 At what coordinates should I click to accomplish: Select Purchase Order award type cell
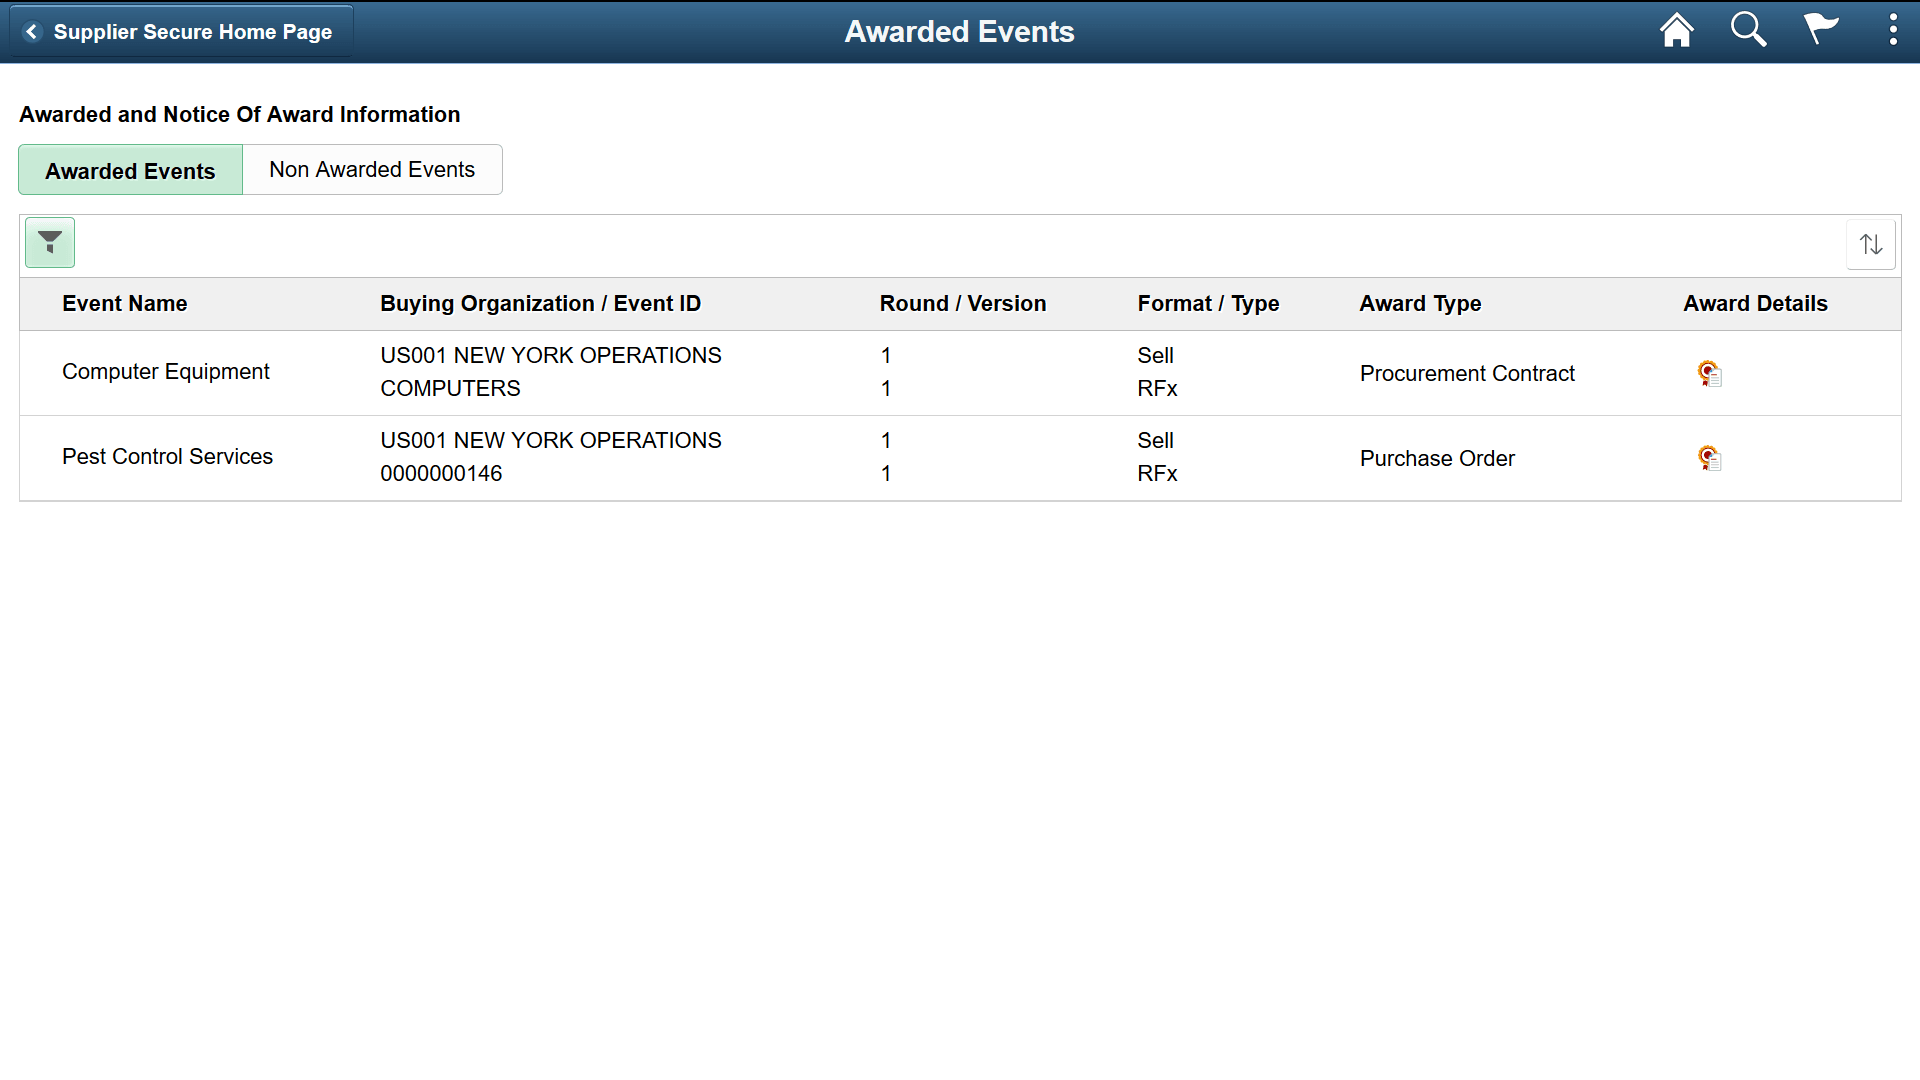1437,458
